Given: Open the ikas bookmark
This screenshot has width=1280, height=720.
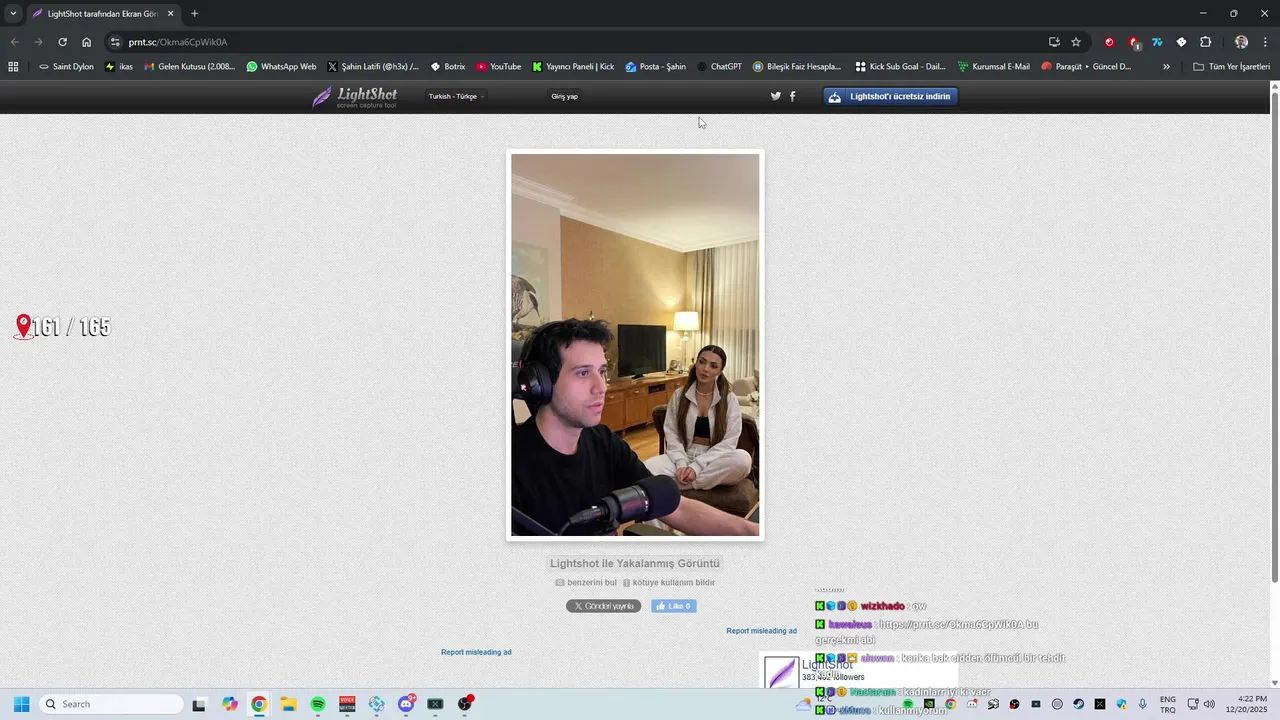Looking at the screenshot, I should [119, 67].
